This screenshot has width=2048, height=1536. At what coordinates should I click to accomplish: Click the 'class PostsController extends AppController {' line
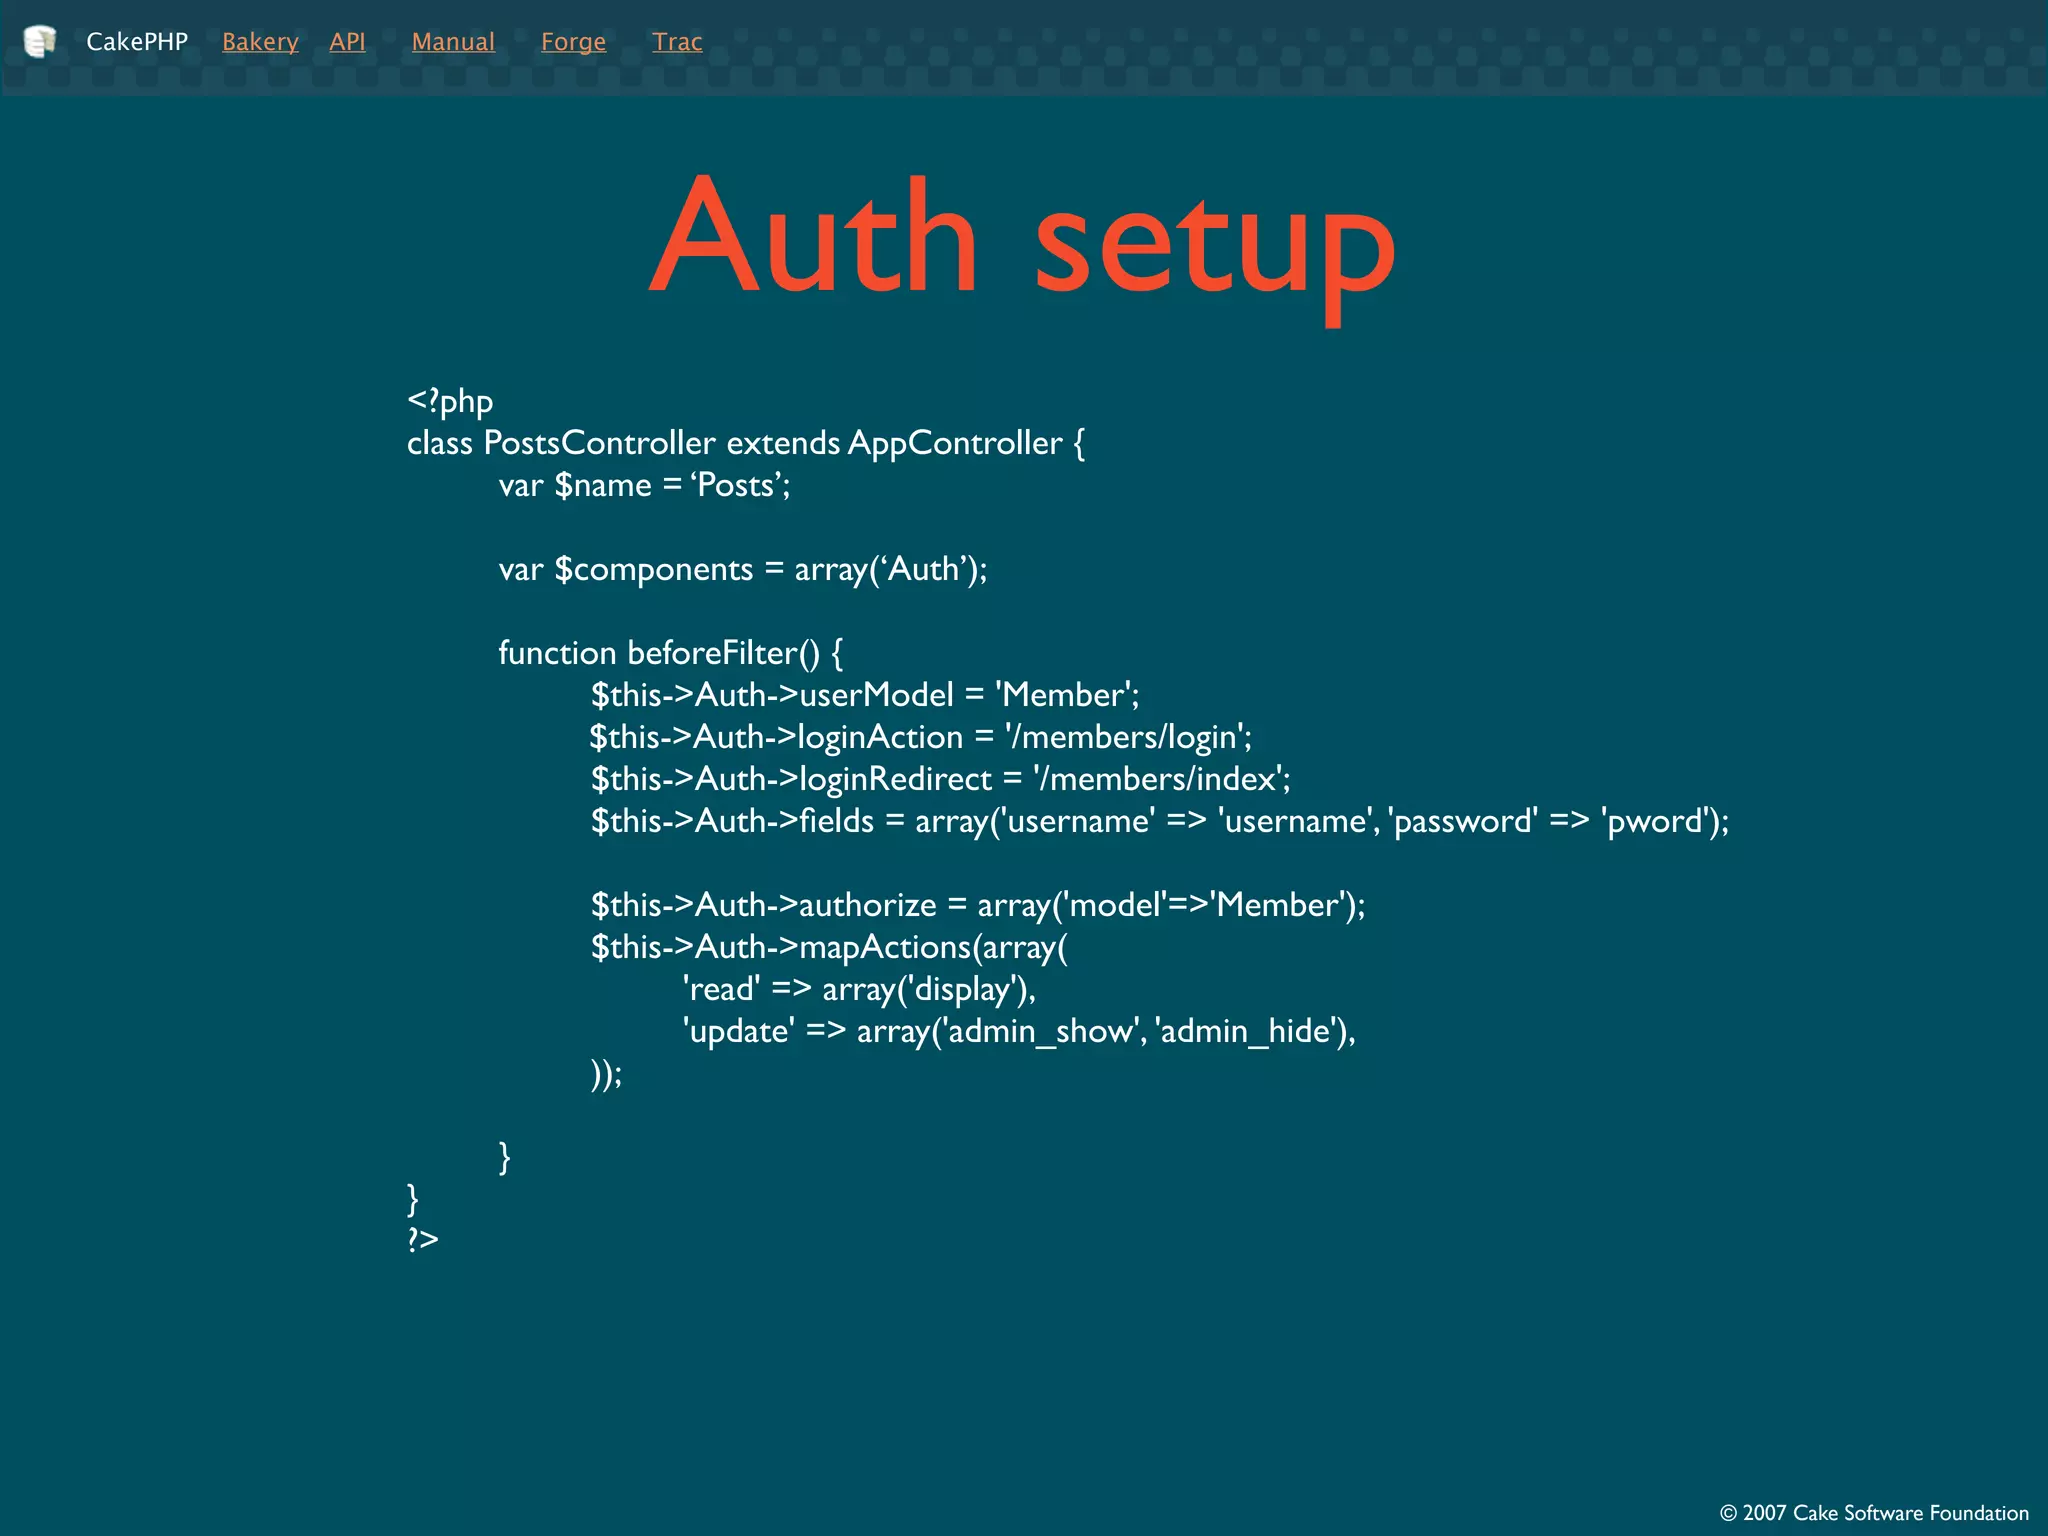pos(746,443)
